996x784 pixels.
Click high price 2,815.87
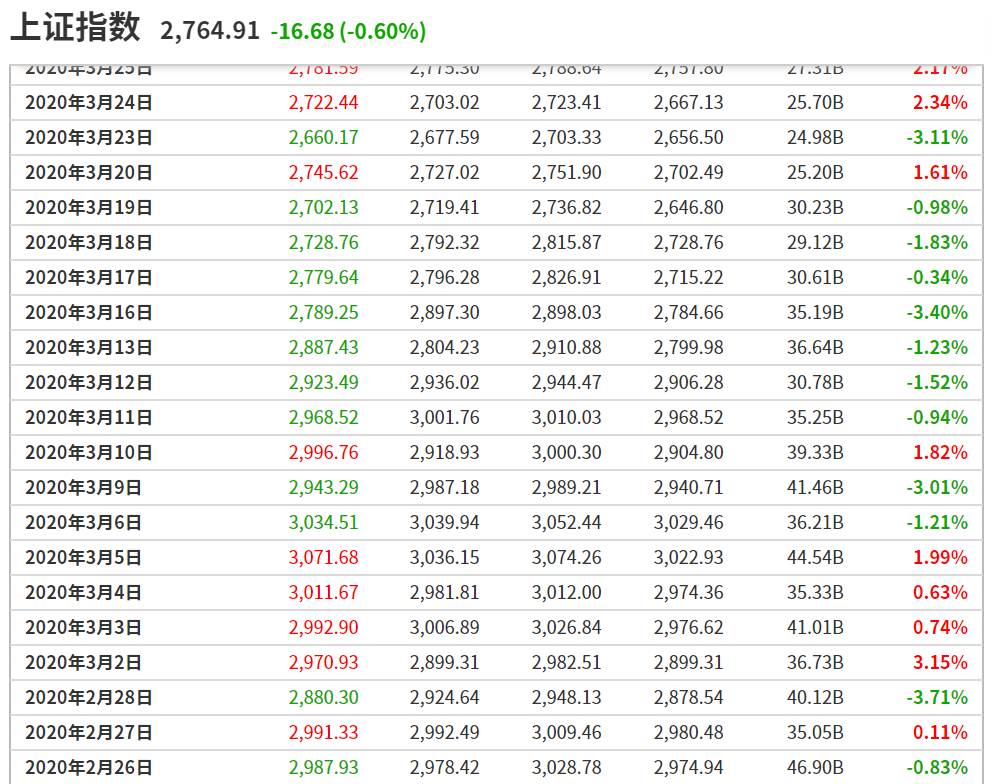pyautogui.click(x=567, y=242)
